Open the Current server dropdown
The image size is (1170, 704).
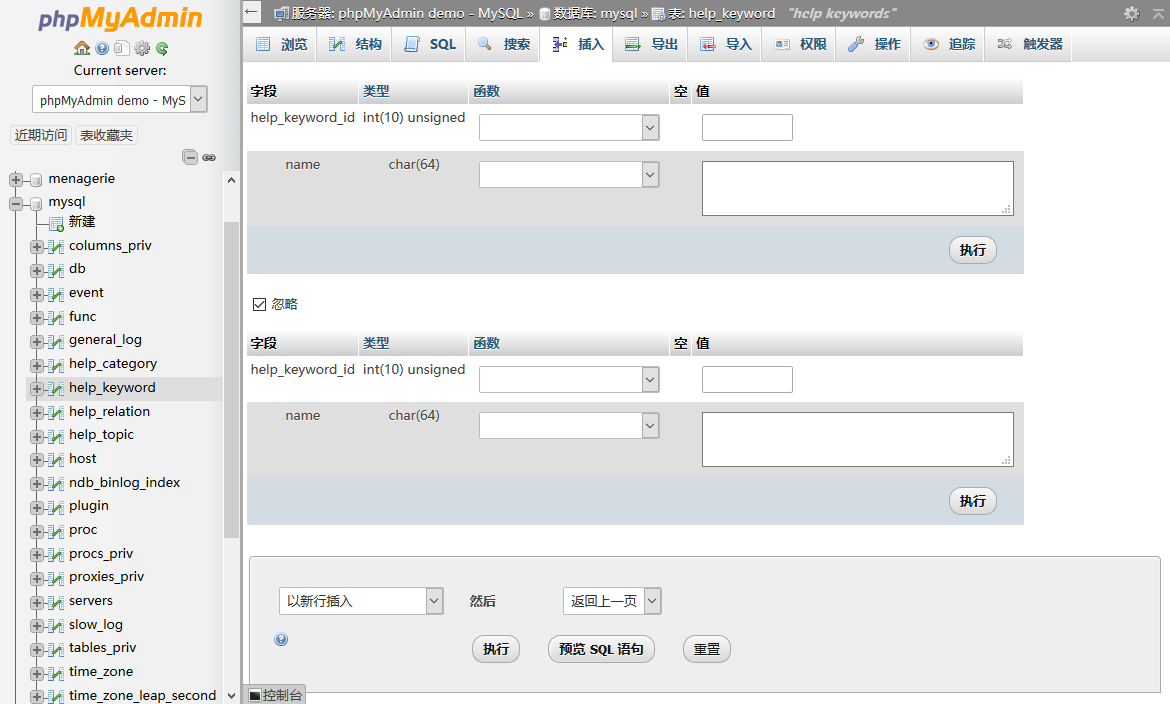pyautogui.click(x=120, y=99)
